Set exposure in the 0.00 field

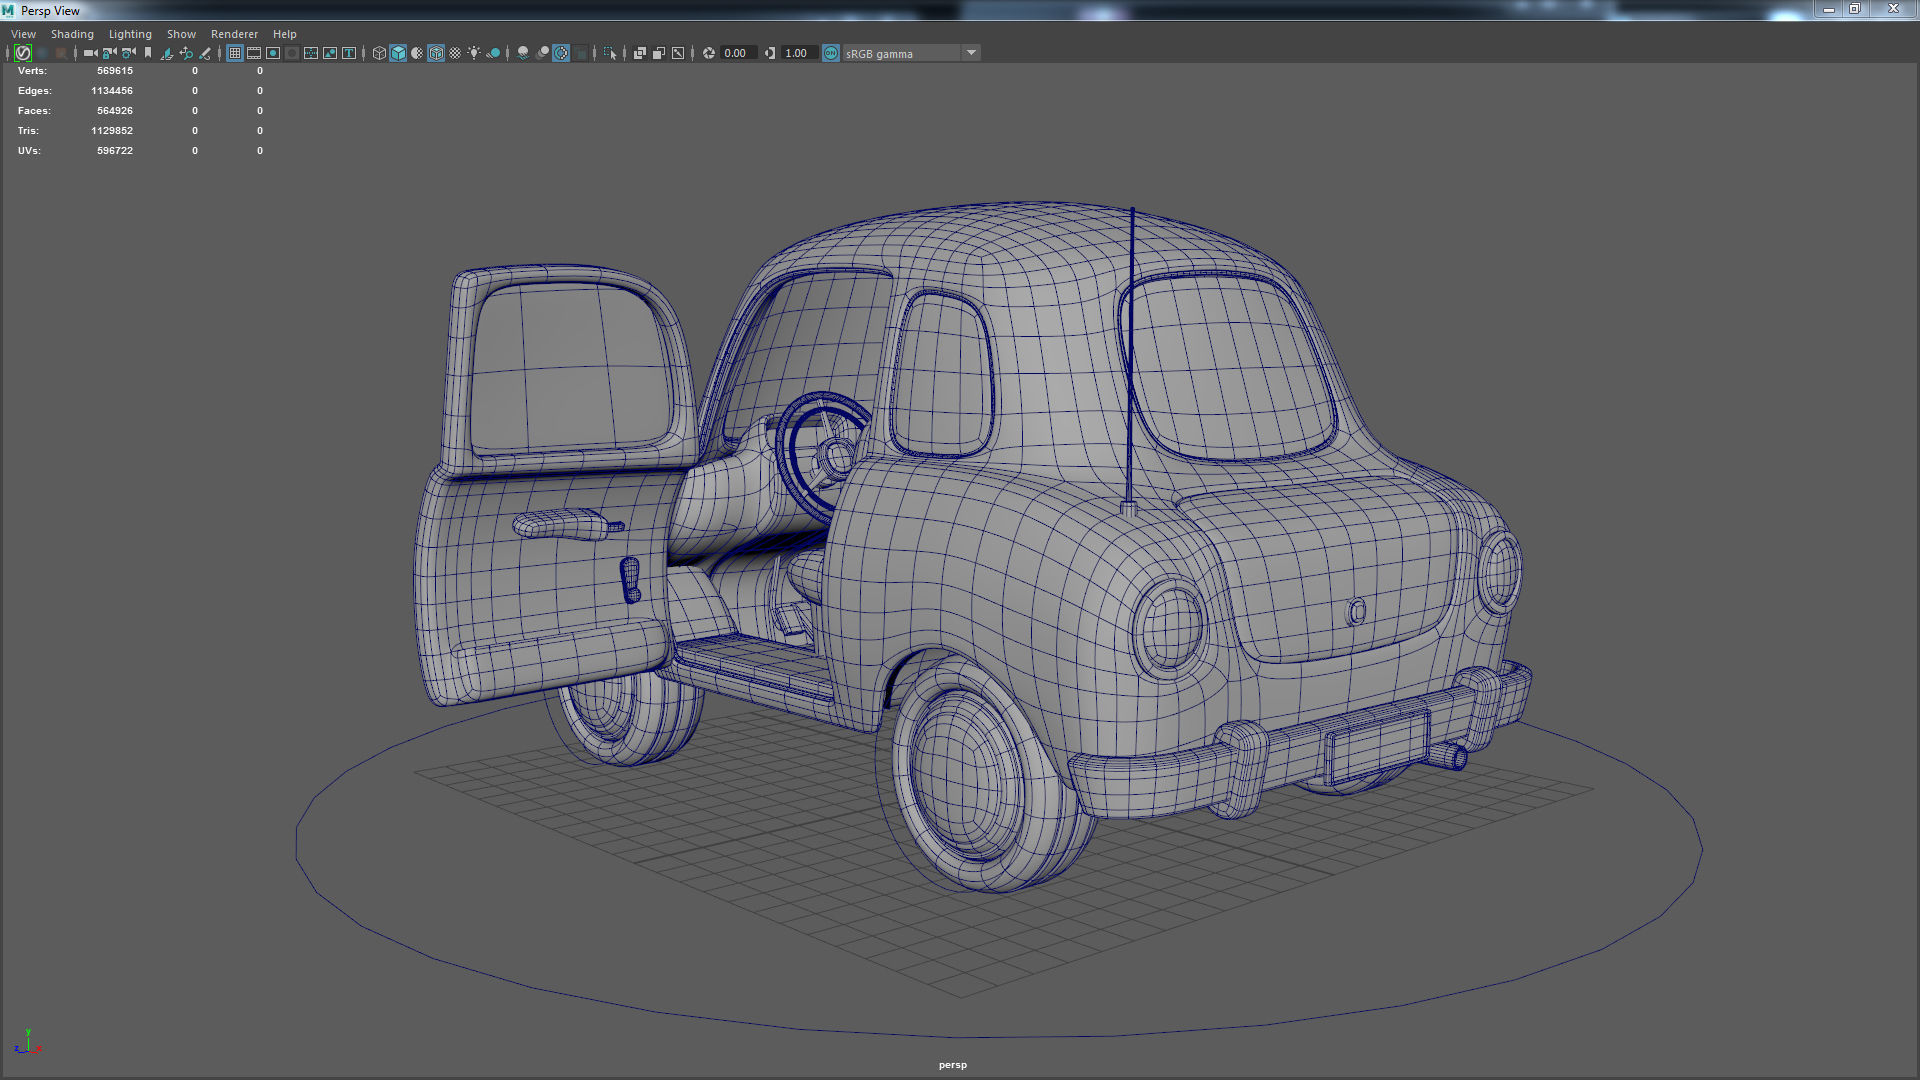[737, 53]
